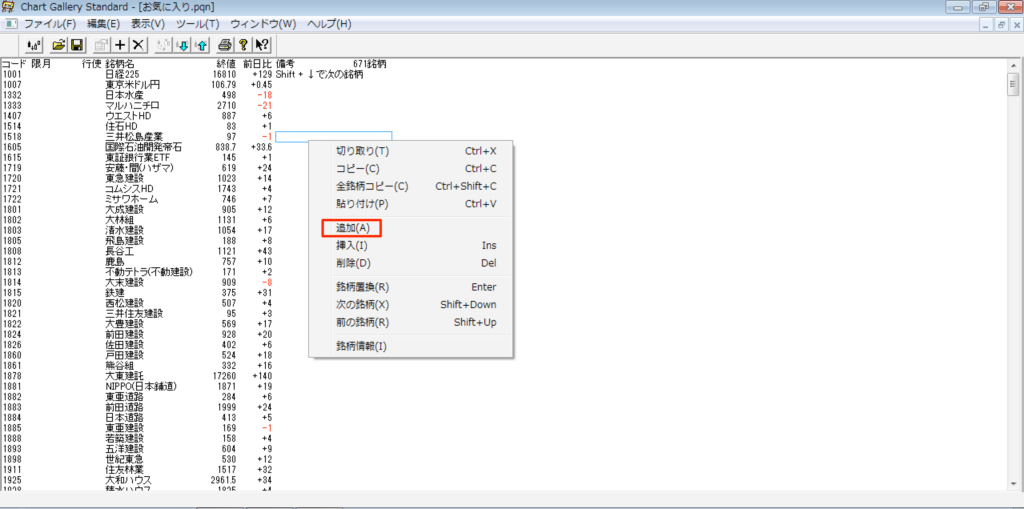Click the cyan up-arrow previous stock icon
The height and width of the screenshot is (509, 1024).
(200, 45)
